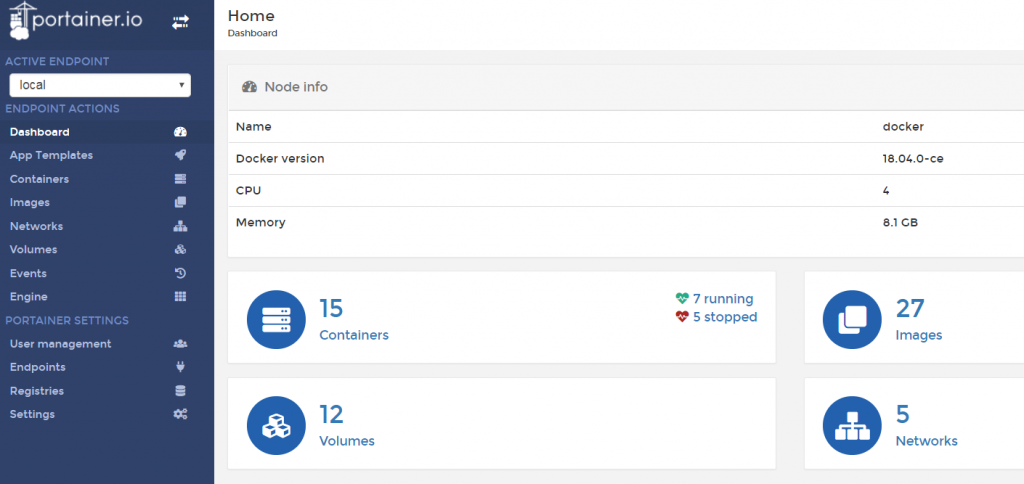Screen dimensions: 1024x484
Task: Click the portainer.io logo
Action: (76, 21)
